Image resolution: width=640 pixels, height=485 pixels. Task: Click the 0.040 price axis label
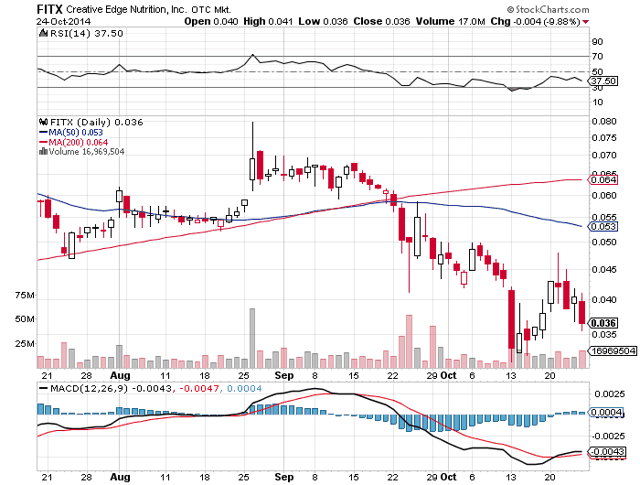pyautogui.click(x=604, y=300)
